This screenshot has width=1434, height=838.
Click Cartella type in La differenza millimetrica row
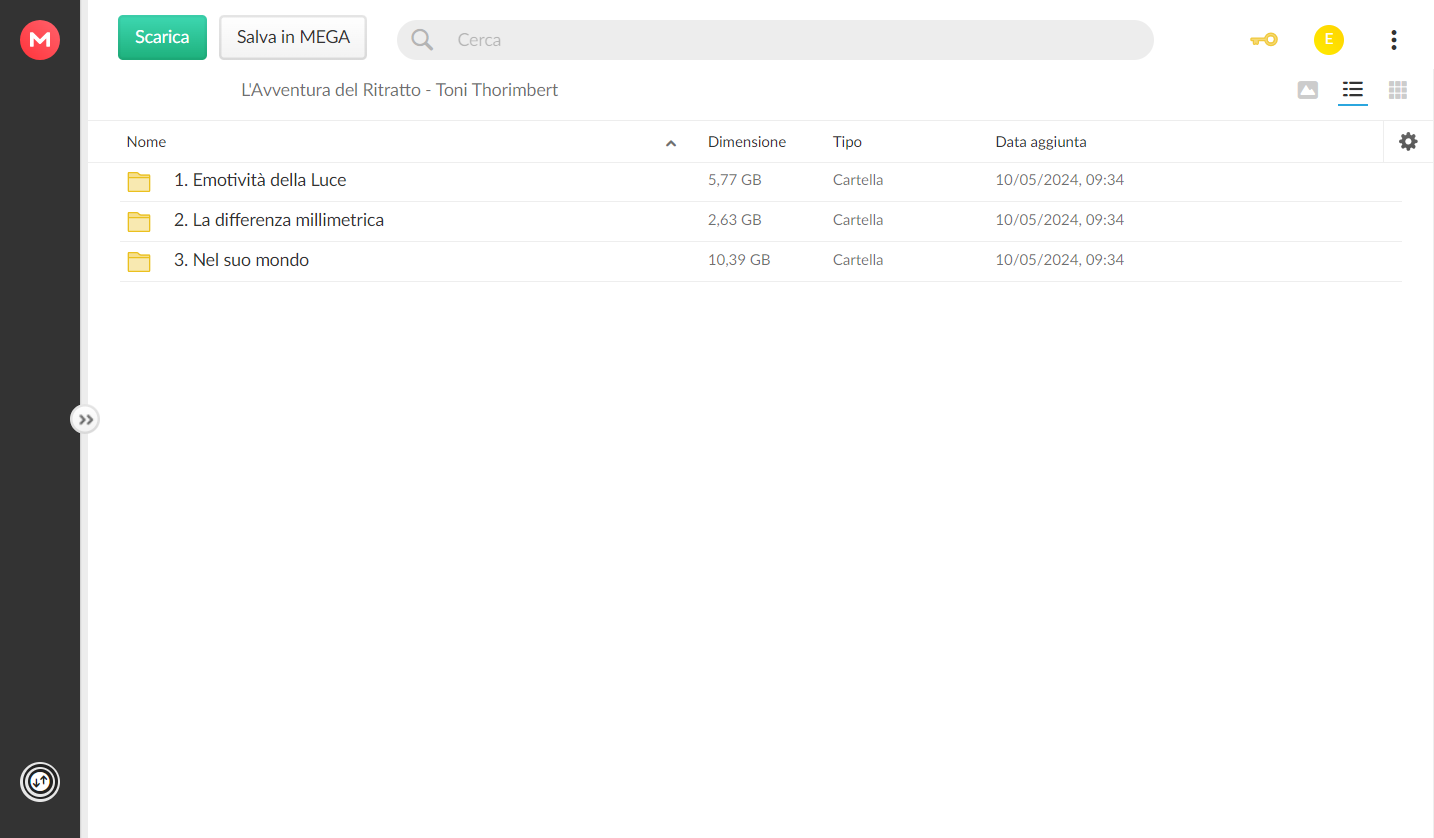coord(858,220)
